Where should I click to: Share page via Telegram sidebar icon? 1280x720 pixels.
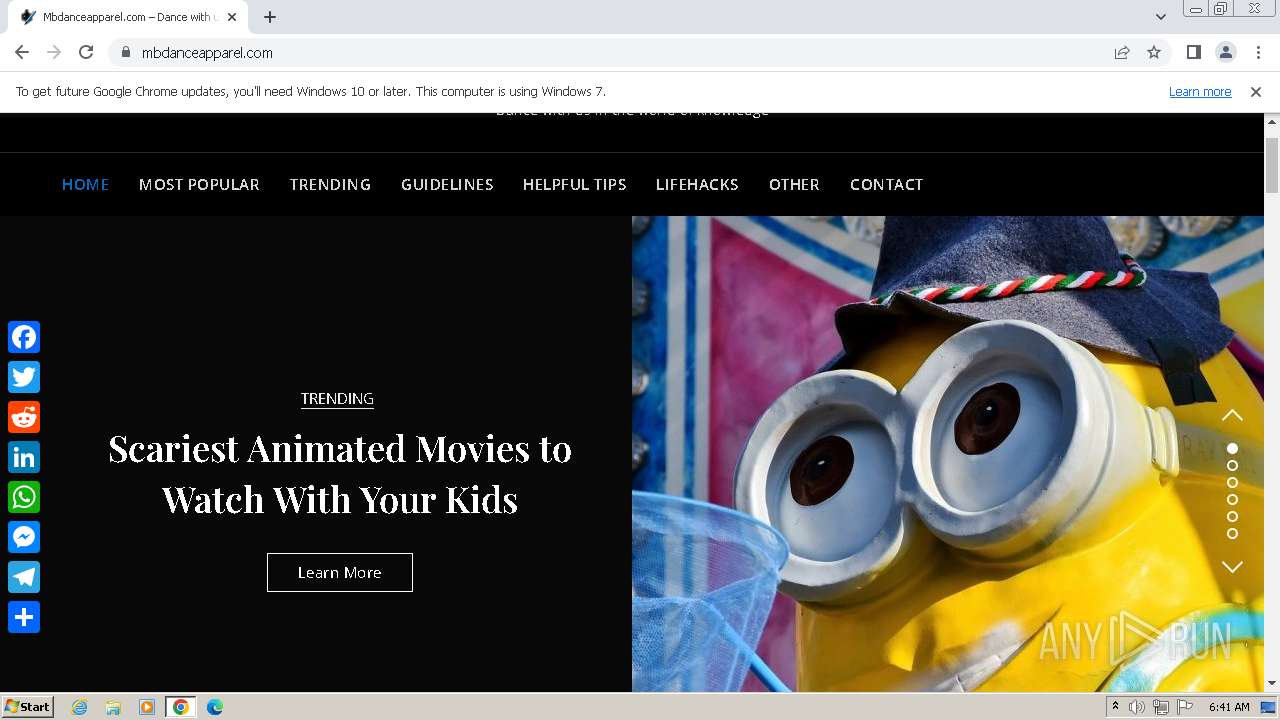point(24,577)
